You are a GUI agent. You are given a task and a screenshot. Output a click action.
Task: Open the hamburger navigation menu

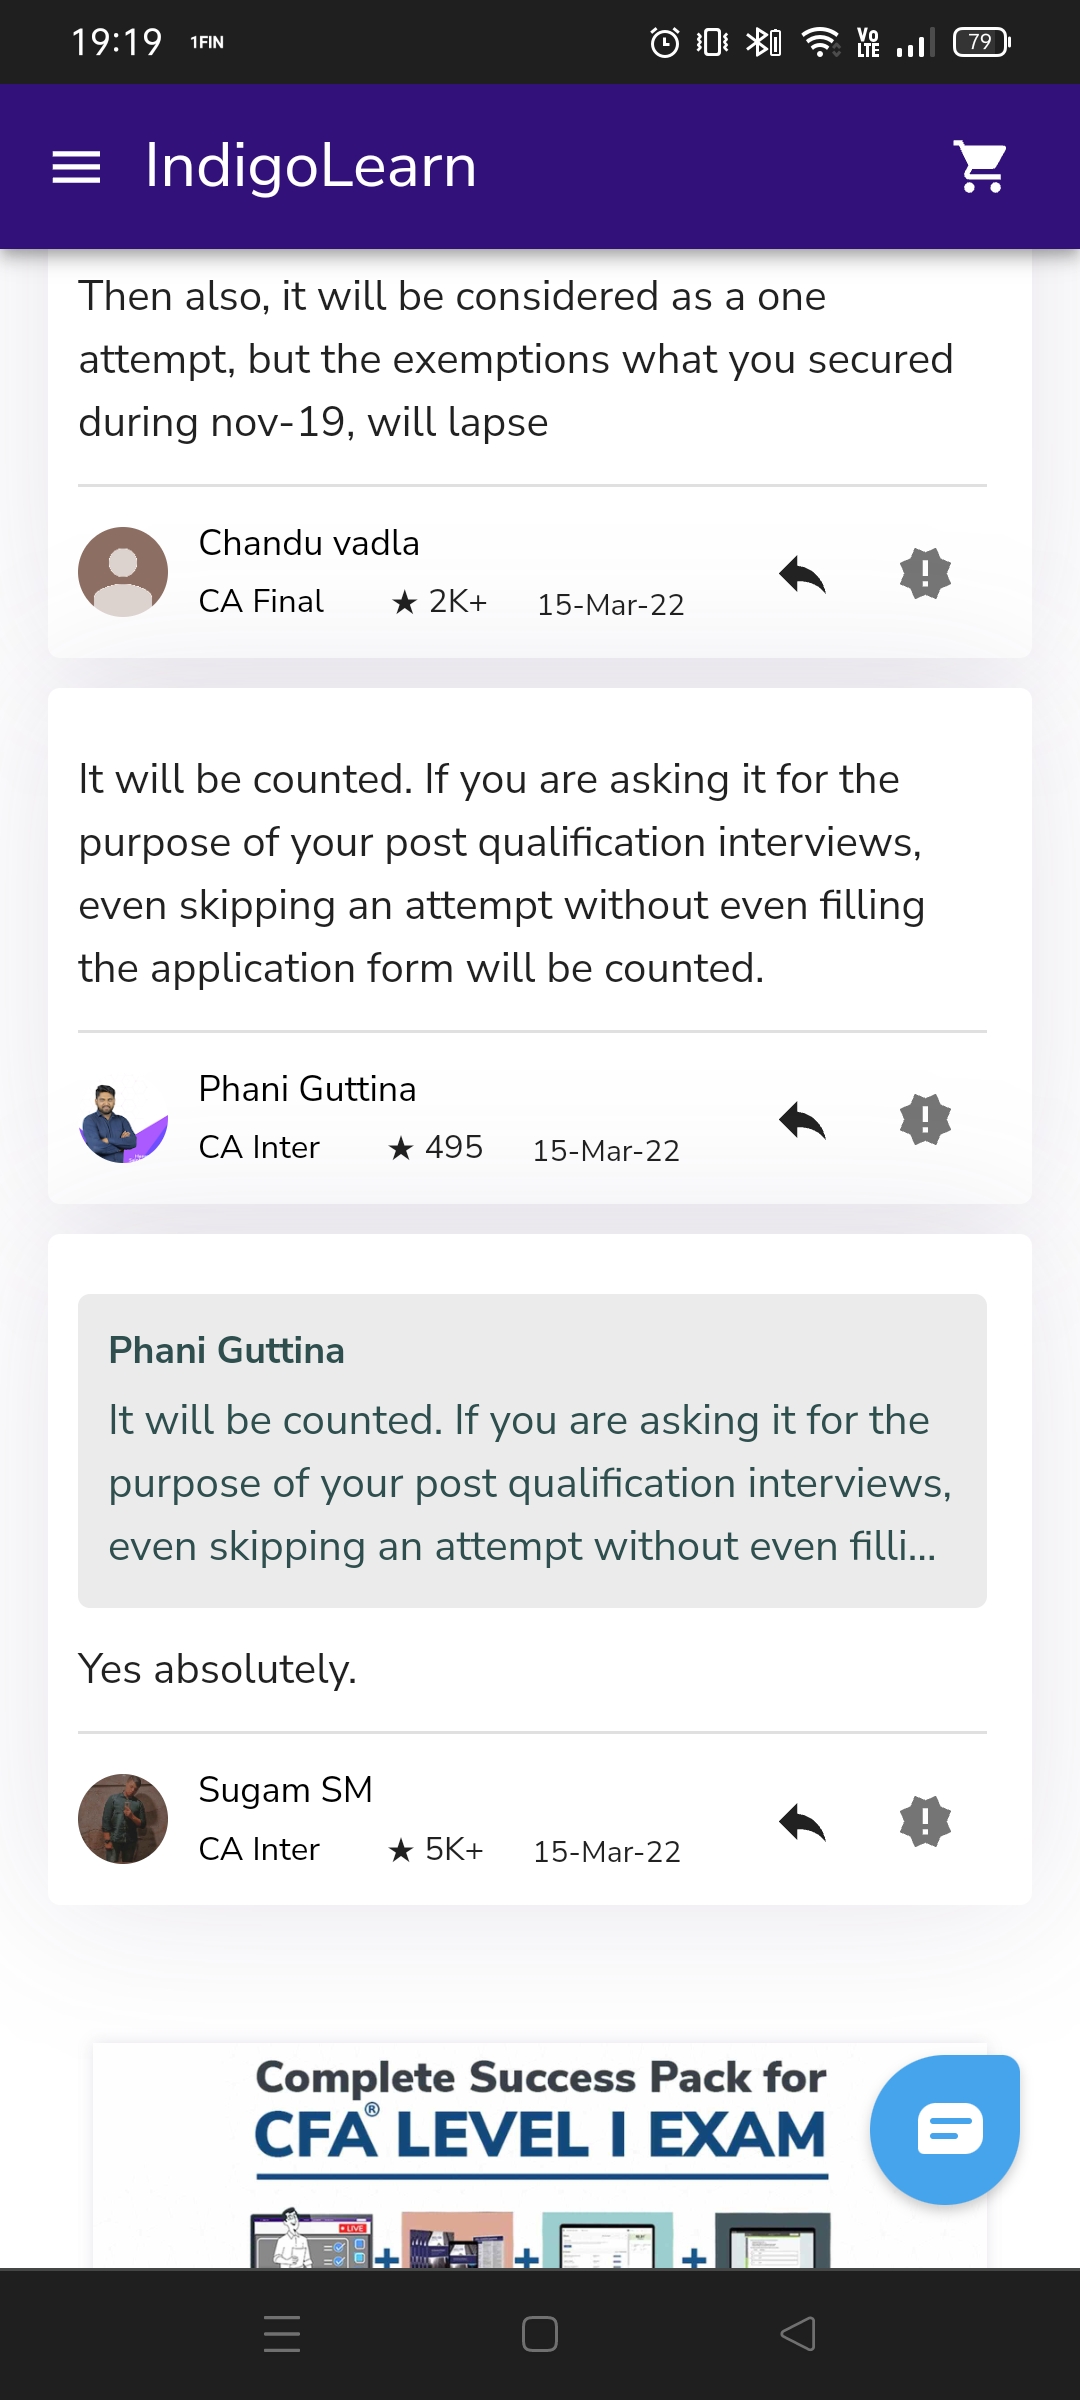[x=76, y=167]
